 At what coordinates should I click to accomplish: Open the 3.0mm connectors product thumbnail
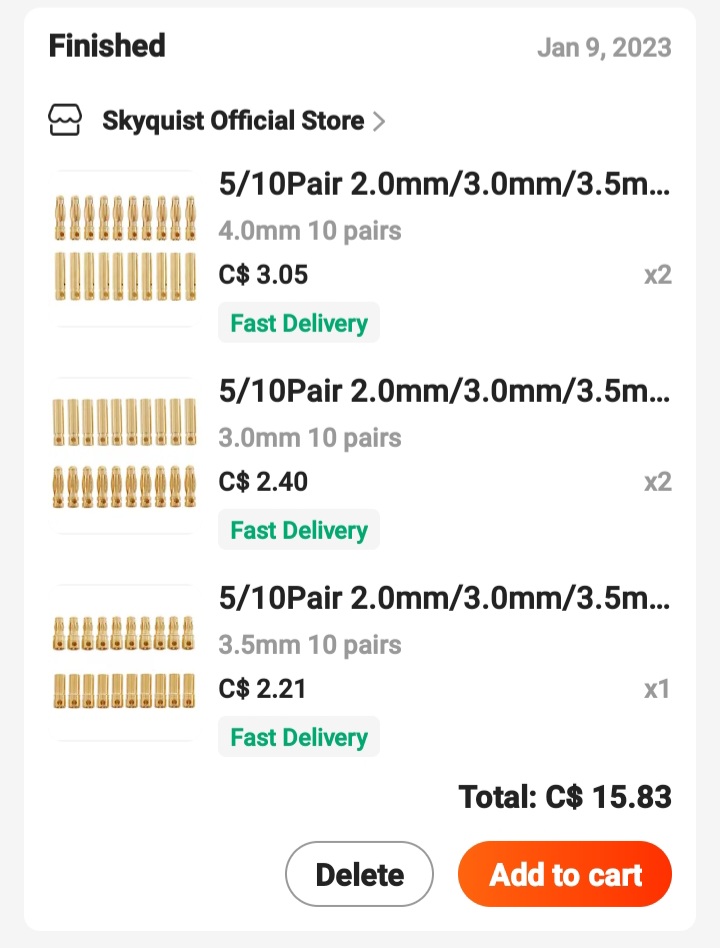[124, 455]
